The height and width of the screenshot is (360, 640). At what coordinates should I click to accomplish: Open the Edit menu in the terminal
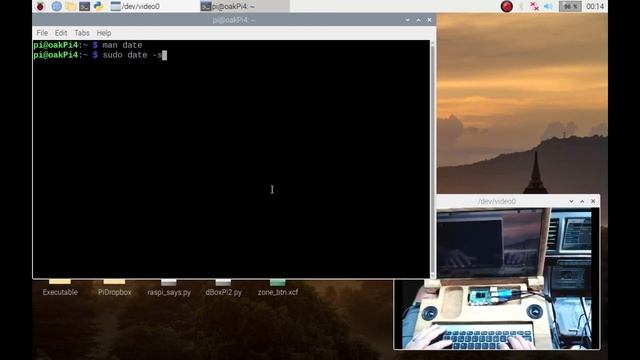pos(61,33)
